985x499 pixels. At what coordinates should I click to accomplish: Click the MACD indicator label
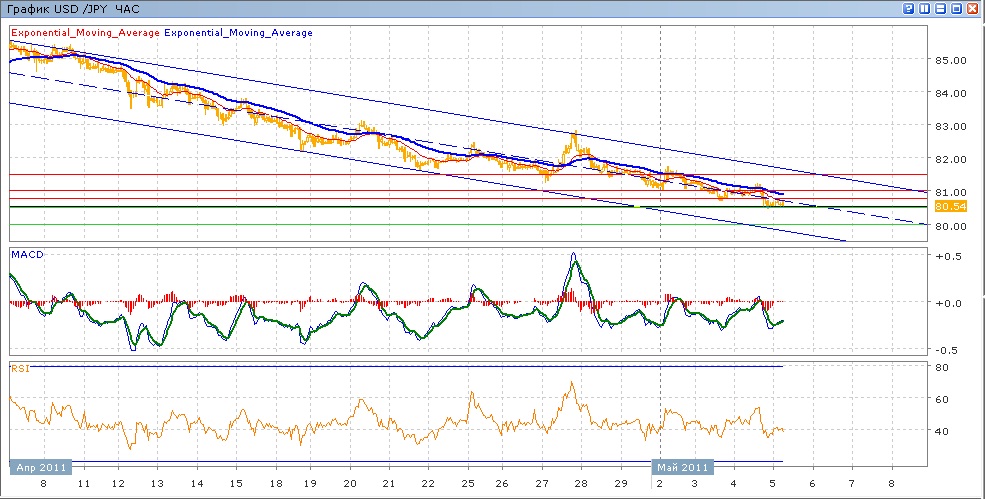coord(27,255)
